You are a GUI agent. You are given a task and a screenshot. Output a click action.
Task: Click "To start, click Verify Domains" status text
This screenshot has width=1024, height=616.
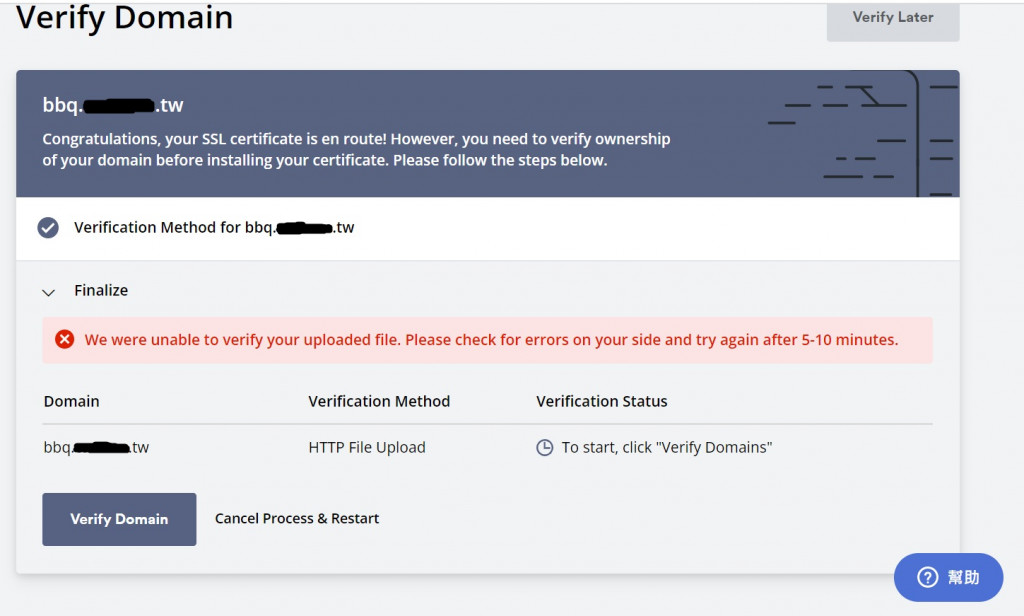[666, 448]
